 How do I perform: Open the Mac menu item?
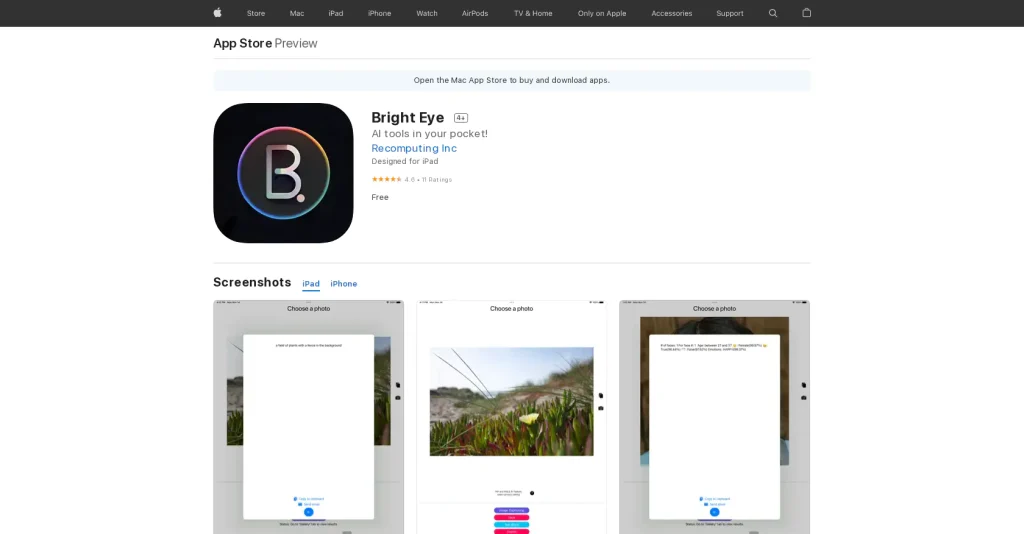tap(297, 13)
